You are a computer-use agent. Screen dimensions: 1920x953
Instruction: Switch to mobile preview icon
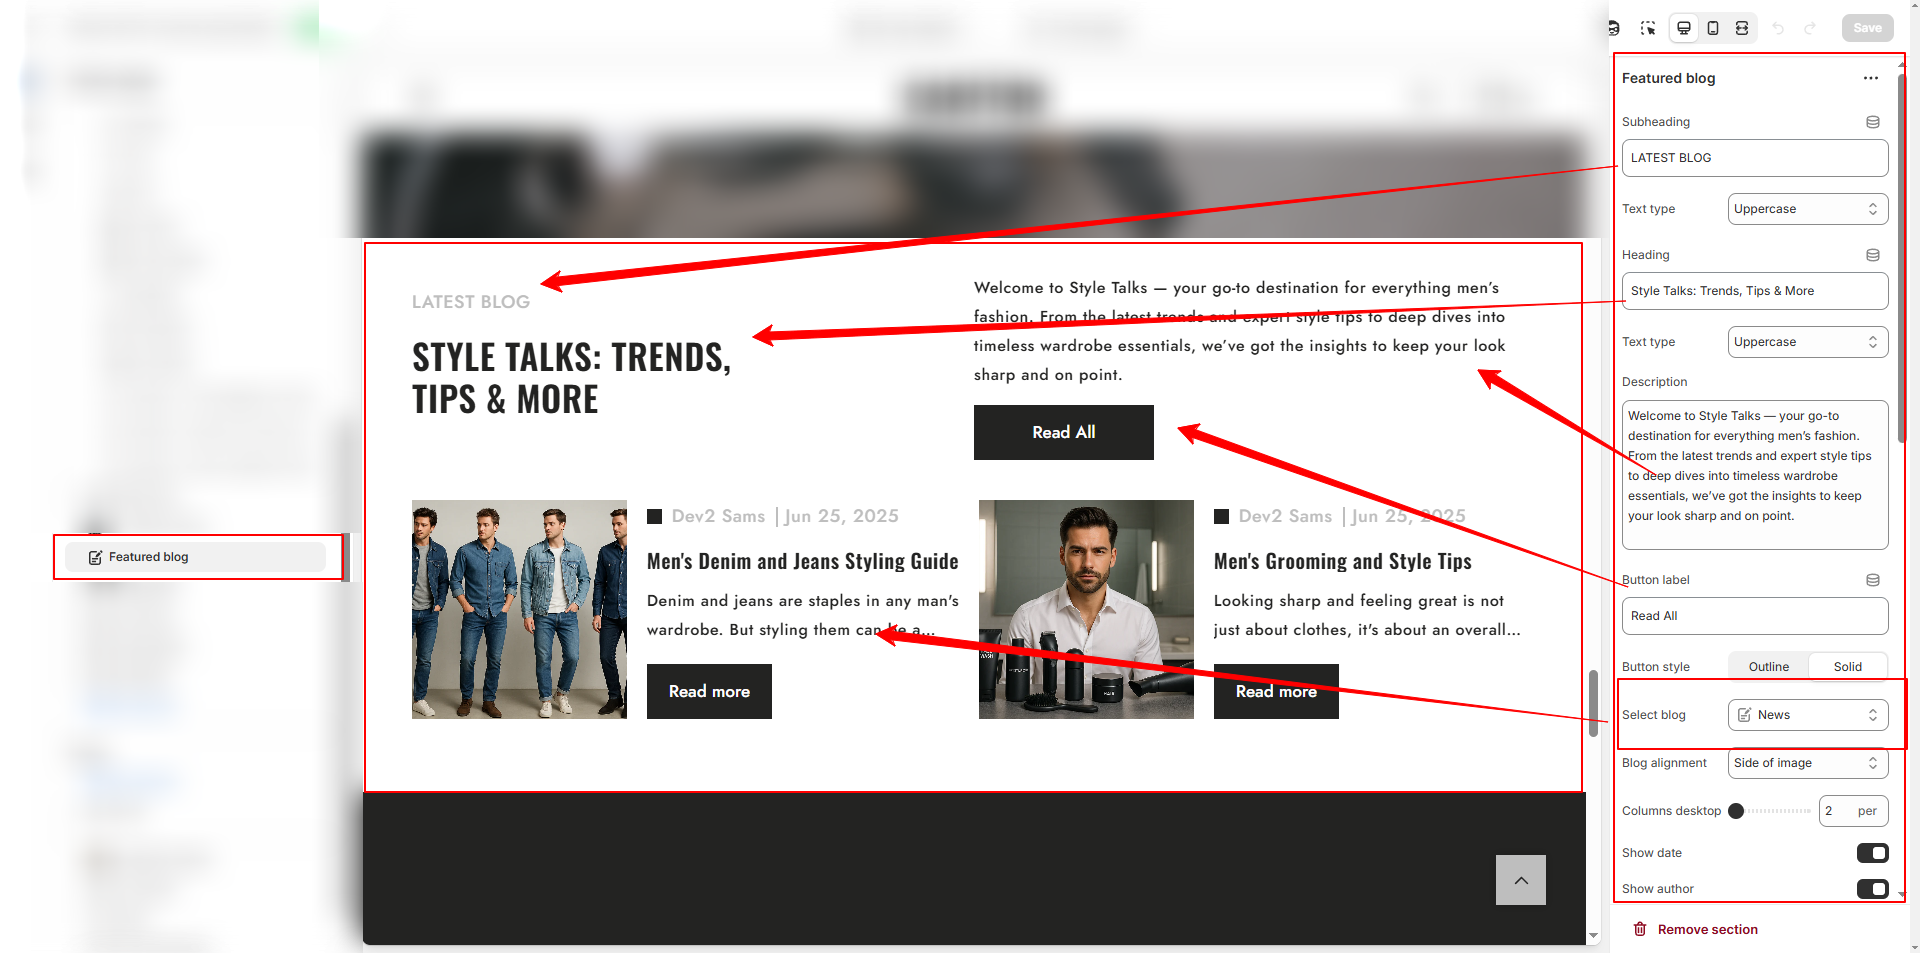coord(1713,28)
